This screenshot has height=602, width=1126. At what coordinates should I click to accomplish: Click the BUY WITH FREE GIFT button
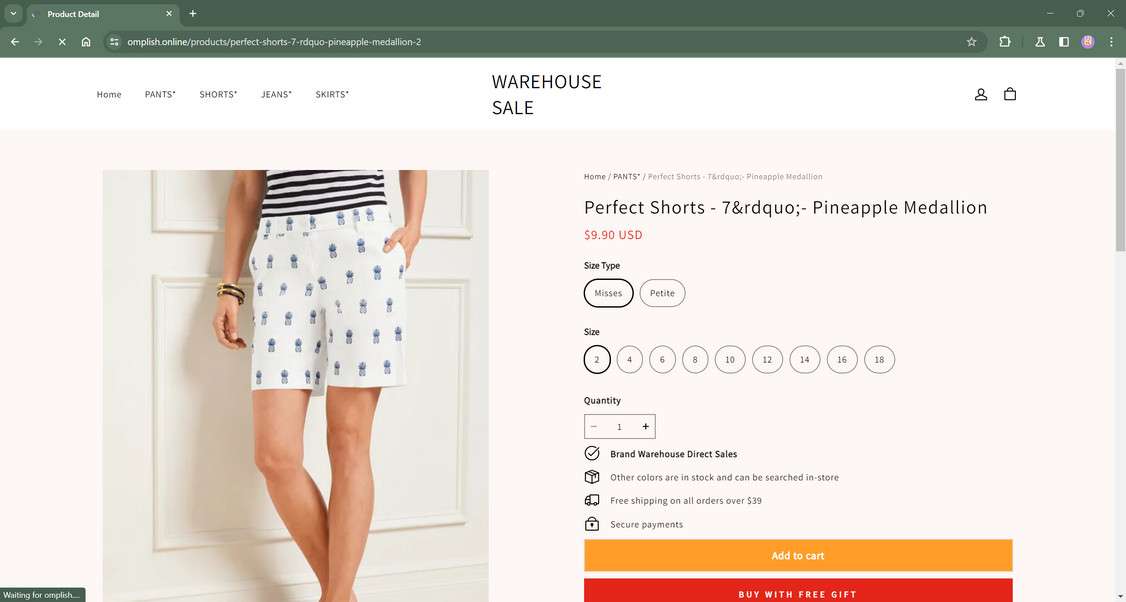pos(798,592)
